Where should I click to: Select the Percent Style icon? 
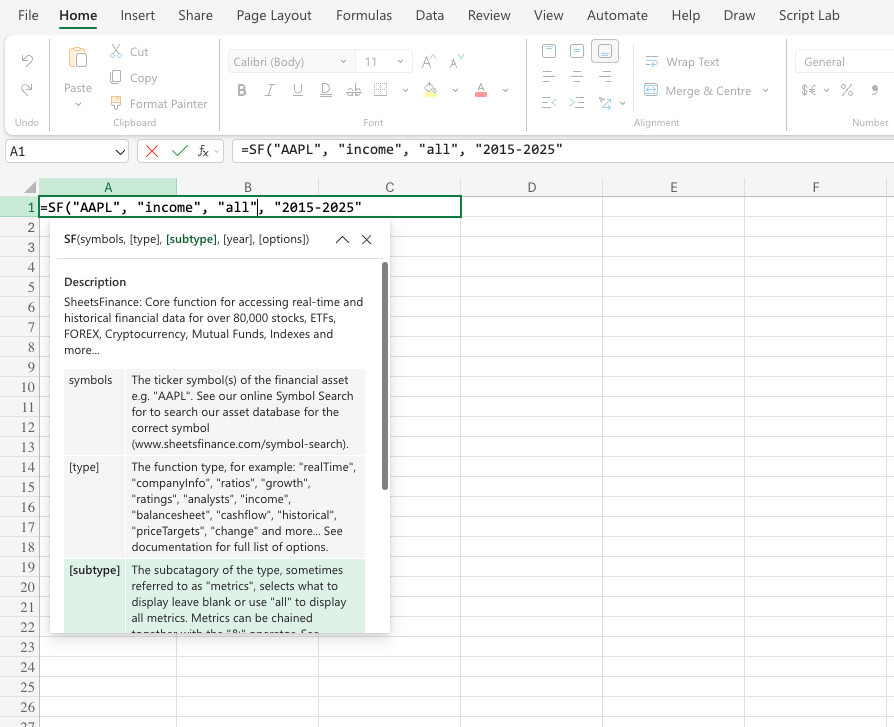(846, 89)
